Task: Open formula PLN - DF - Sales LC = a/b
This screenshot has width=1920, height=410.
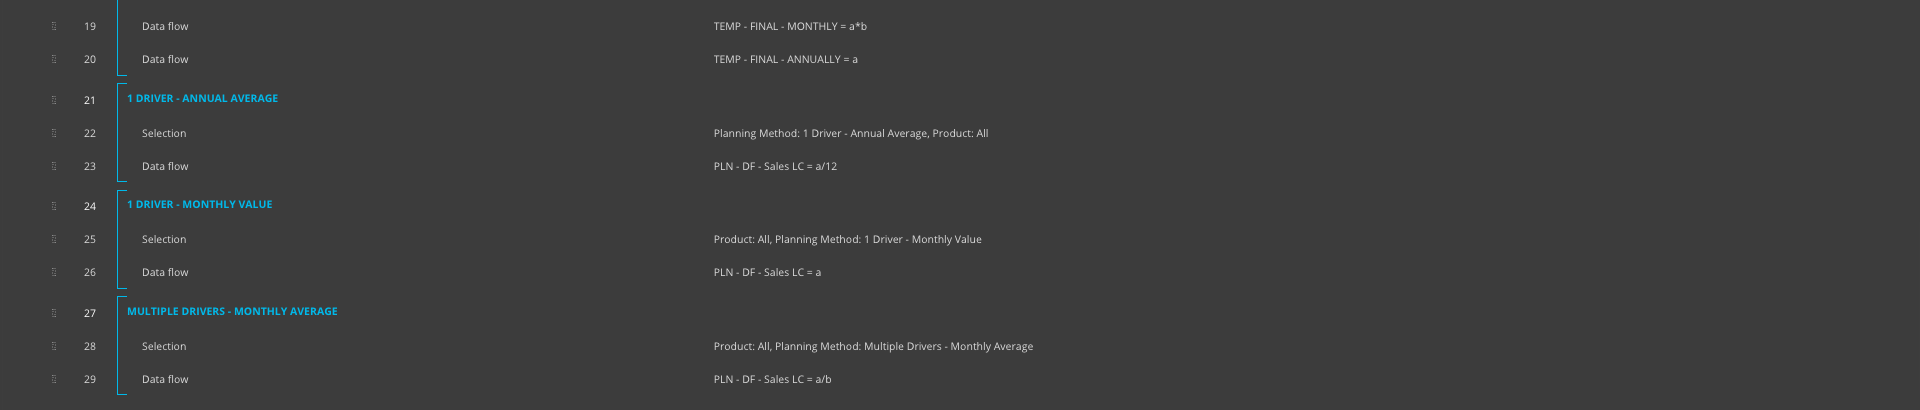Action: [772, 379]
